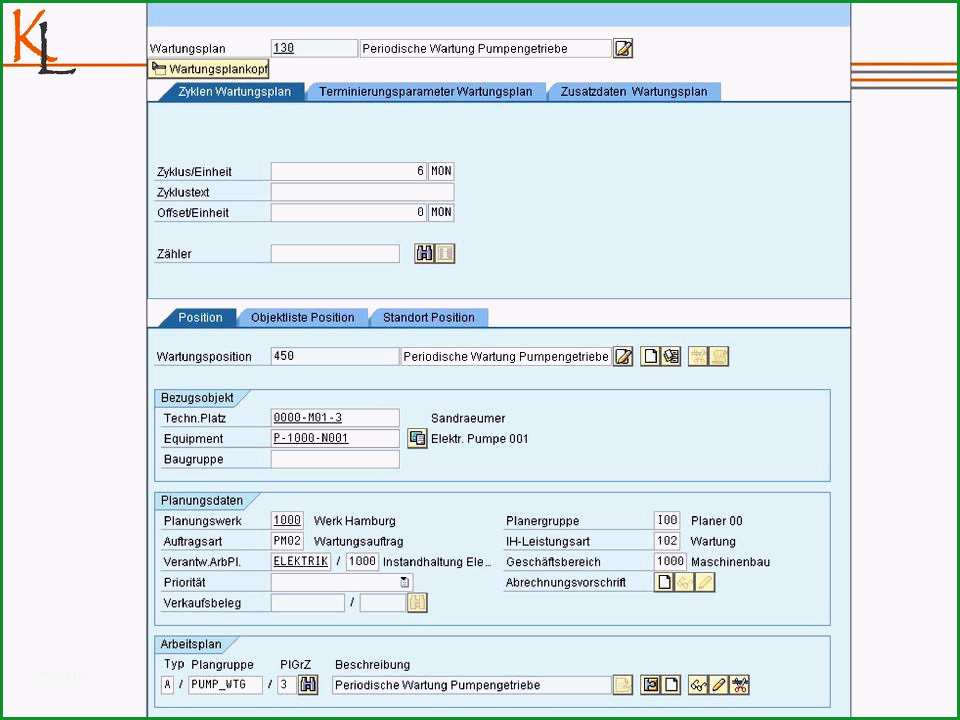Click greyed note icon after Arbeitsplan Beschreibung
Screen dimensions: 960x720
point(623,685)
